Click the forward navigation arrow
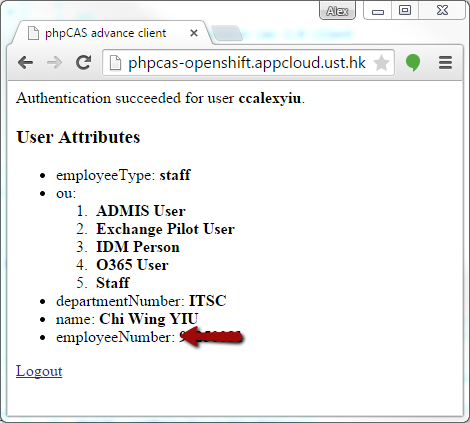This screenshot has height=423, width=470. [54, 62]
